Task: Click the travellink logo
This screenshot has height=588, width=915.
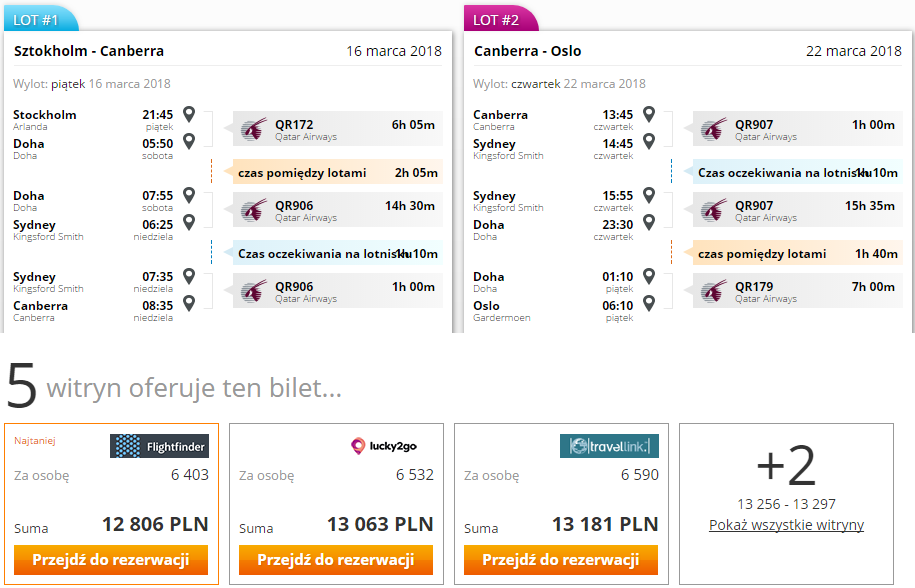Action: pos(609,446)
